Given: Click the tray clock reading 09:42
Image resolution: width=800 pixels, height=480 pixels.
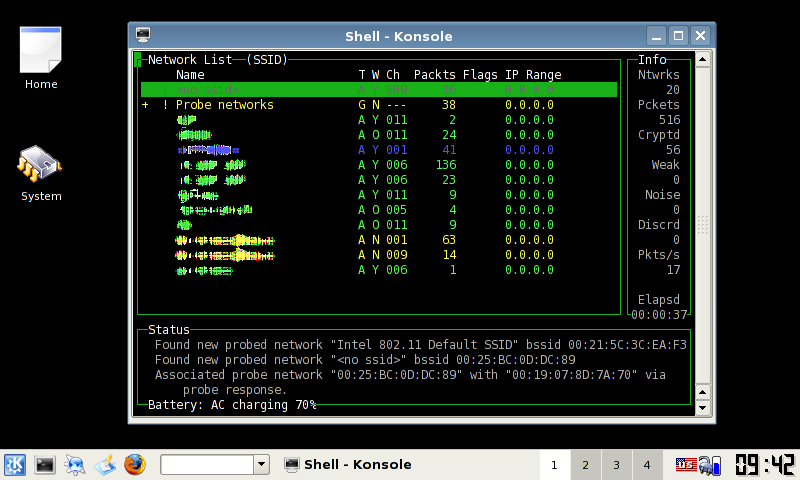Looking at the screenshot, I should [765, 465].
